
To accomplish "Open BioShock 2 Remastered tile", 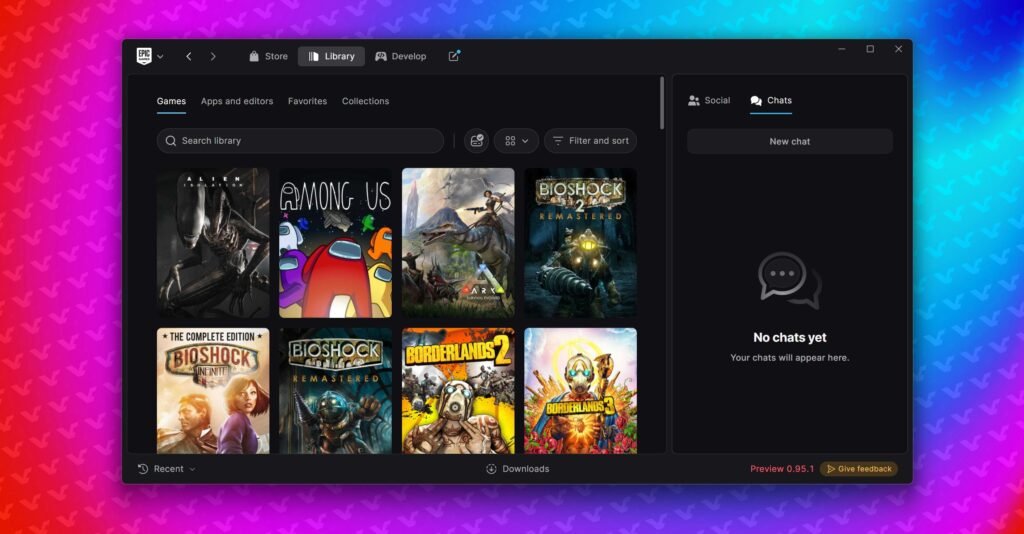I will coord(581,243).
